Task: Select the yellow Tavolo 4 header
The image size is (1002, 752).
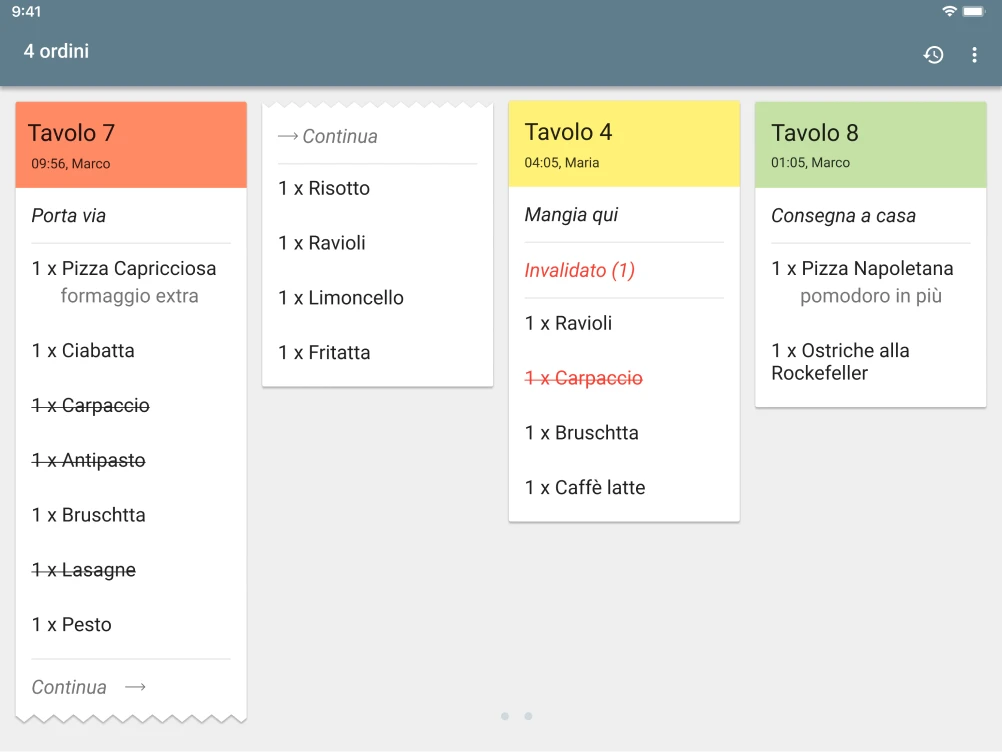Action: tap(624, 144)
